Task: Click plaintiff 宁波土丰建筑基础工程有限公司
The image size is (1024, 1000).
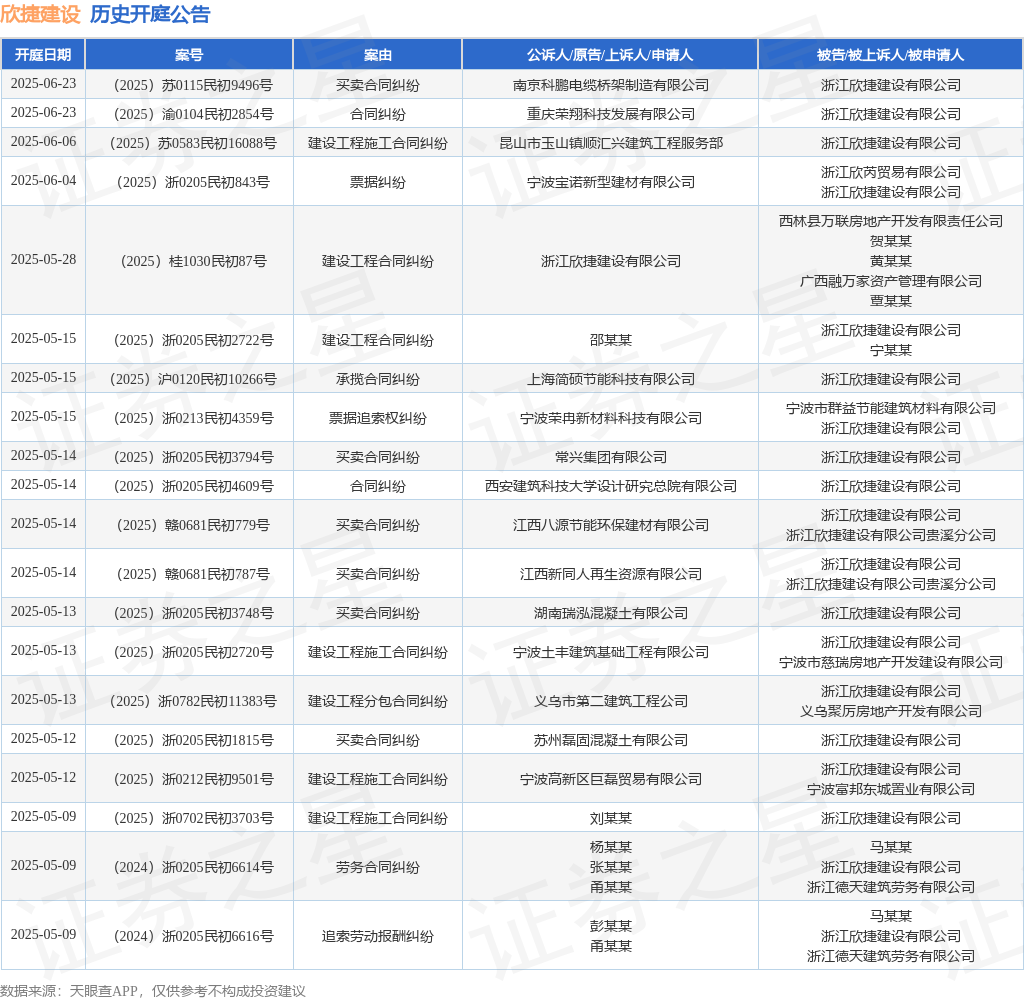Action: click(611, 652)
